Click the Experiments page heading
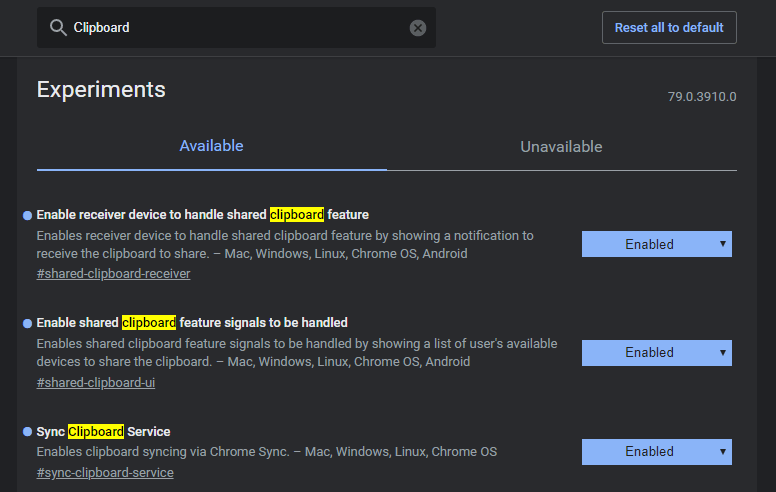The width and height of the screenshot is (776, 492). (x=101, y=89)
